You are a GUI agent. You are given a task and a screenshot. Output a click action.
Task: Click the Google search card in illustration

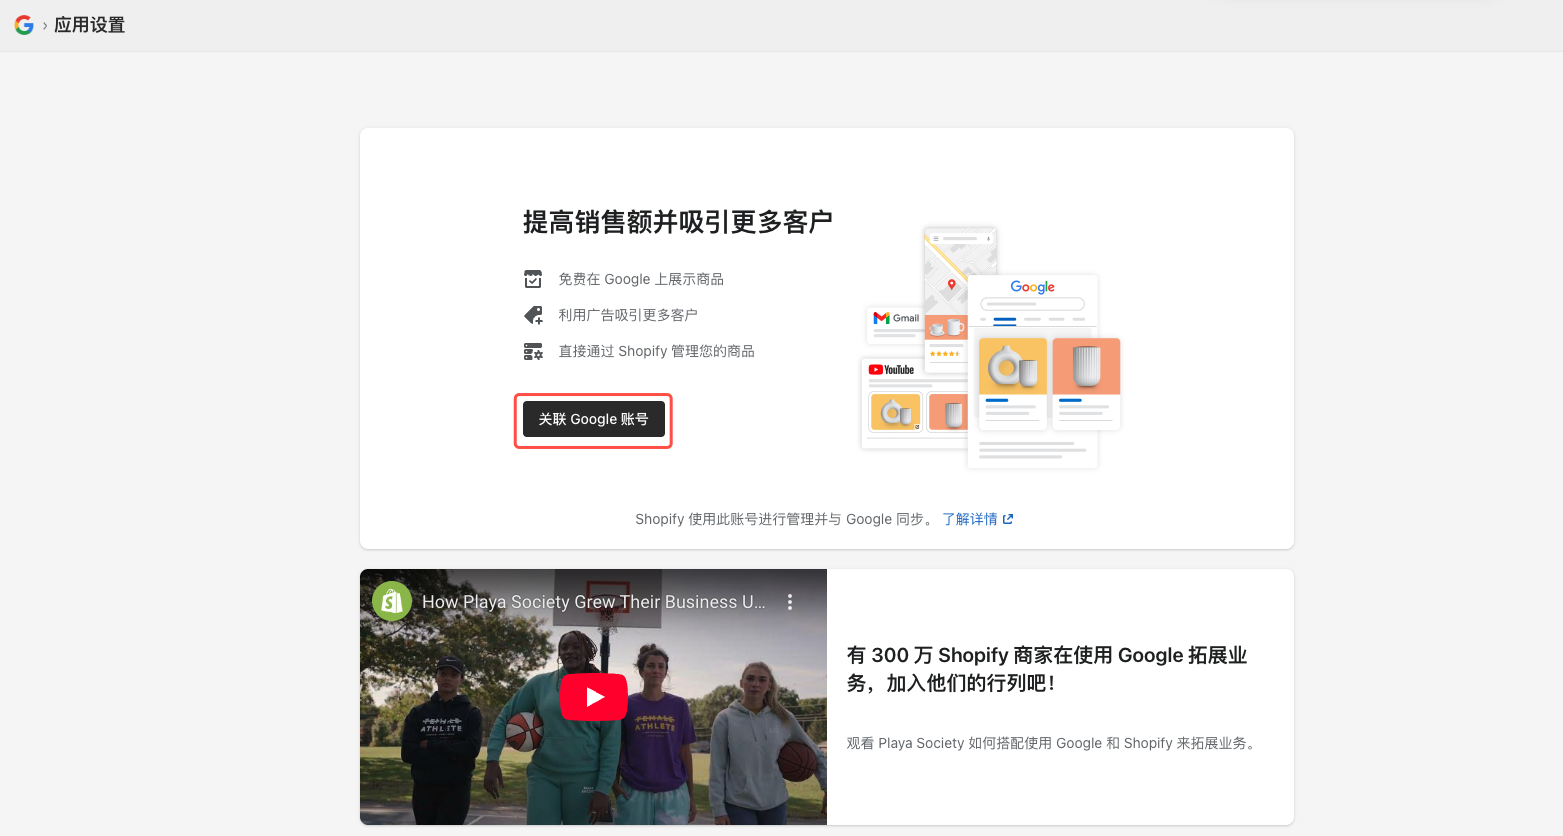tap(1033, 370)
